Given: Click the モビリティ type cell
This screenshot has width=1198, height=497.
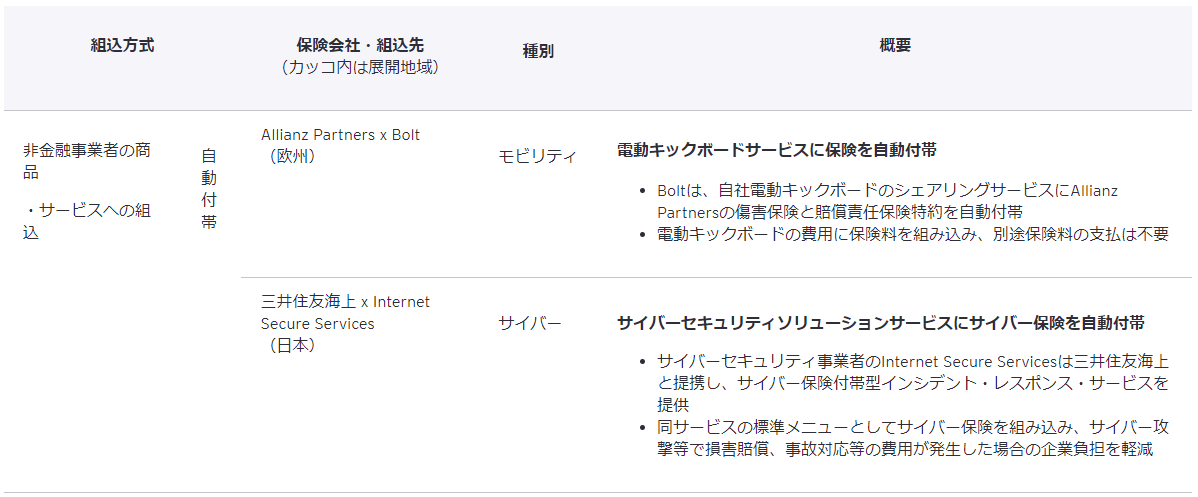Looking at the screenshot, I should pos(537,156).
